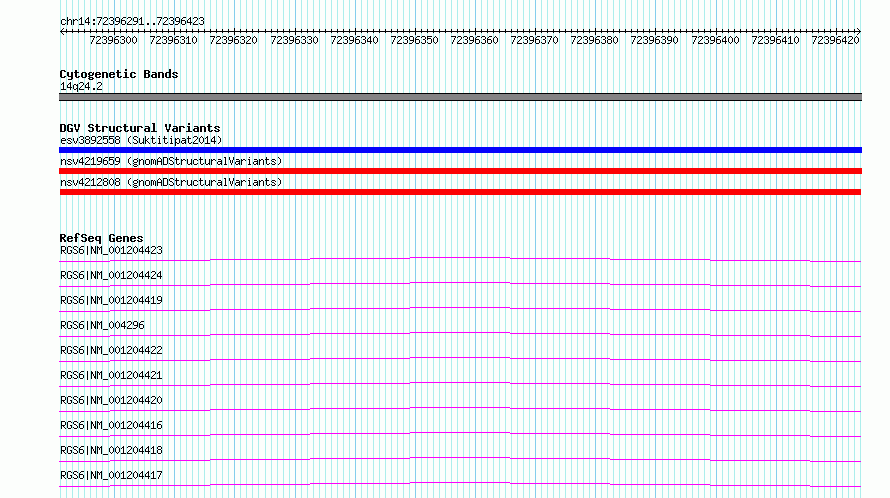
Task: Open transcript RGS6|NM_001204423
Action: click(x=111, y=250)
